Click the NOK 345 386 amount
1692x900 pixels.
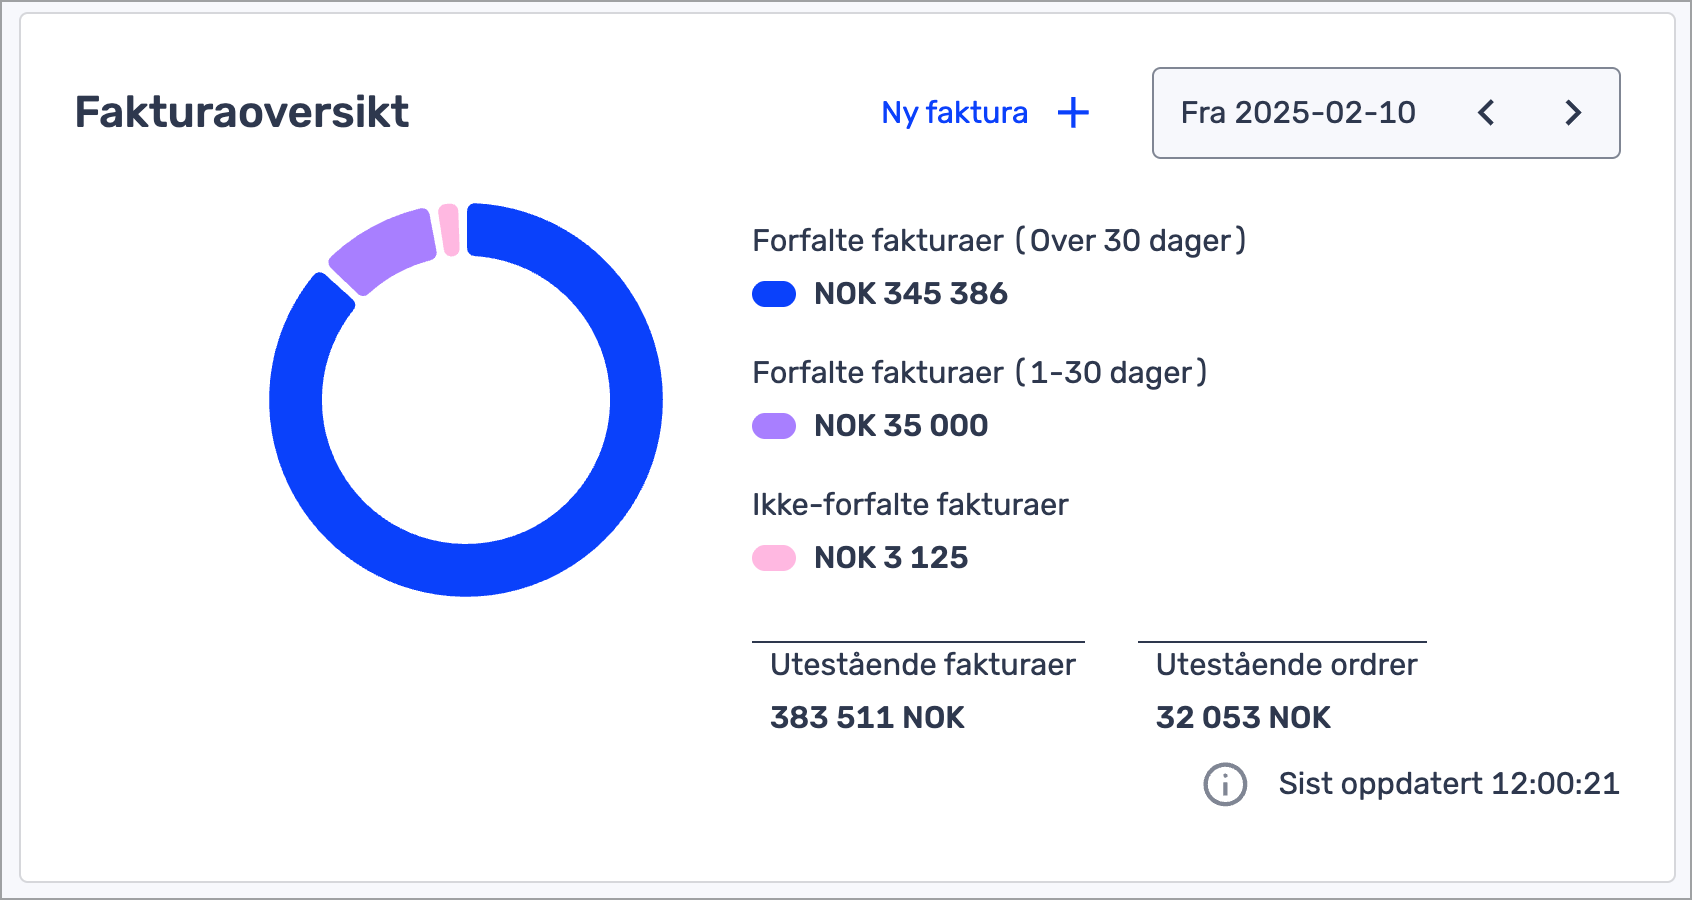(910, 294)
